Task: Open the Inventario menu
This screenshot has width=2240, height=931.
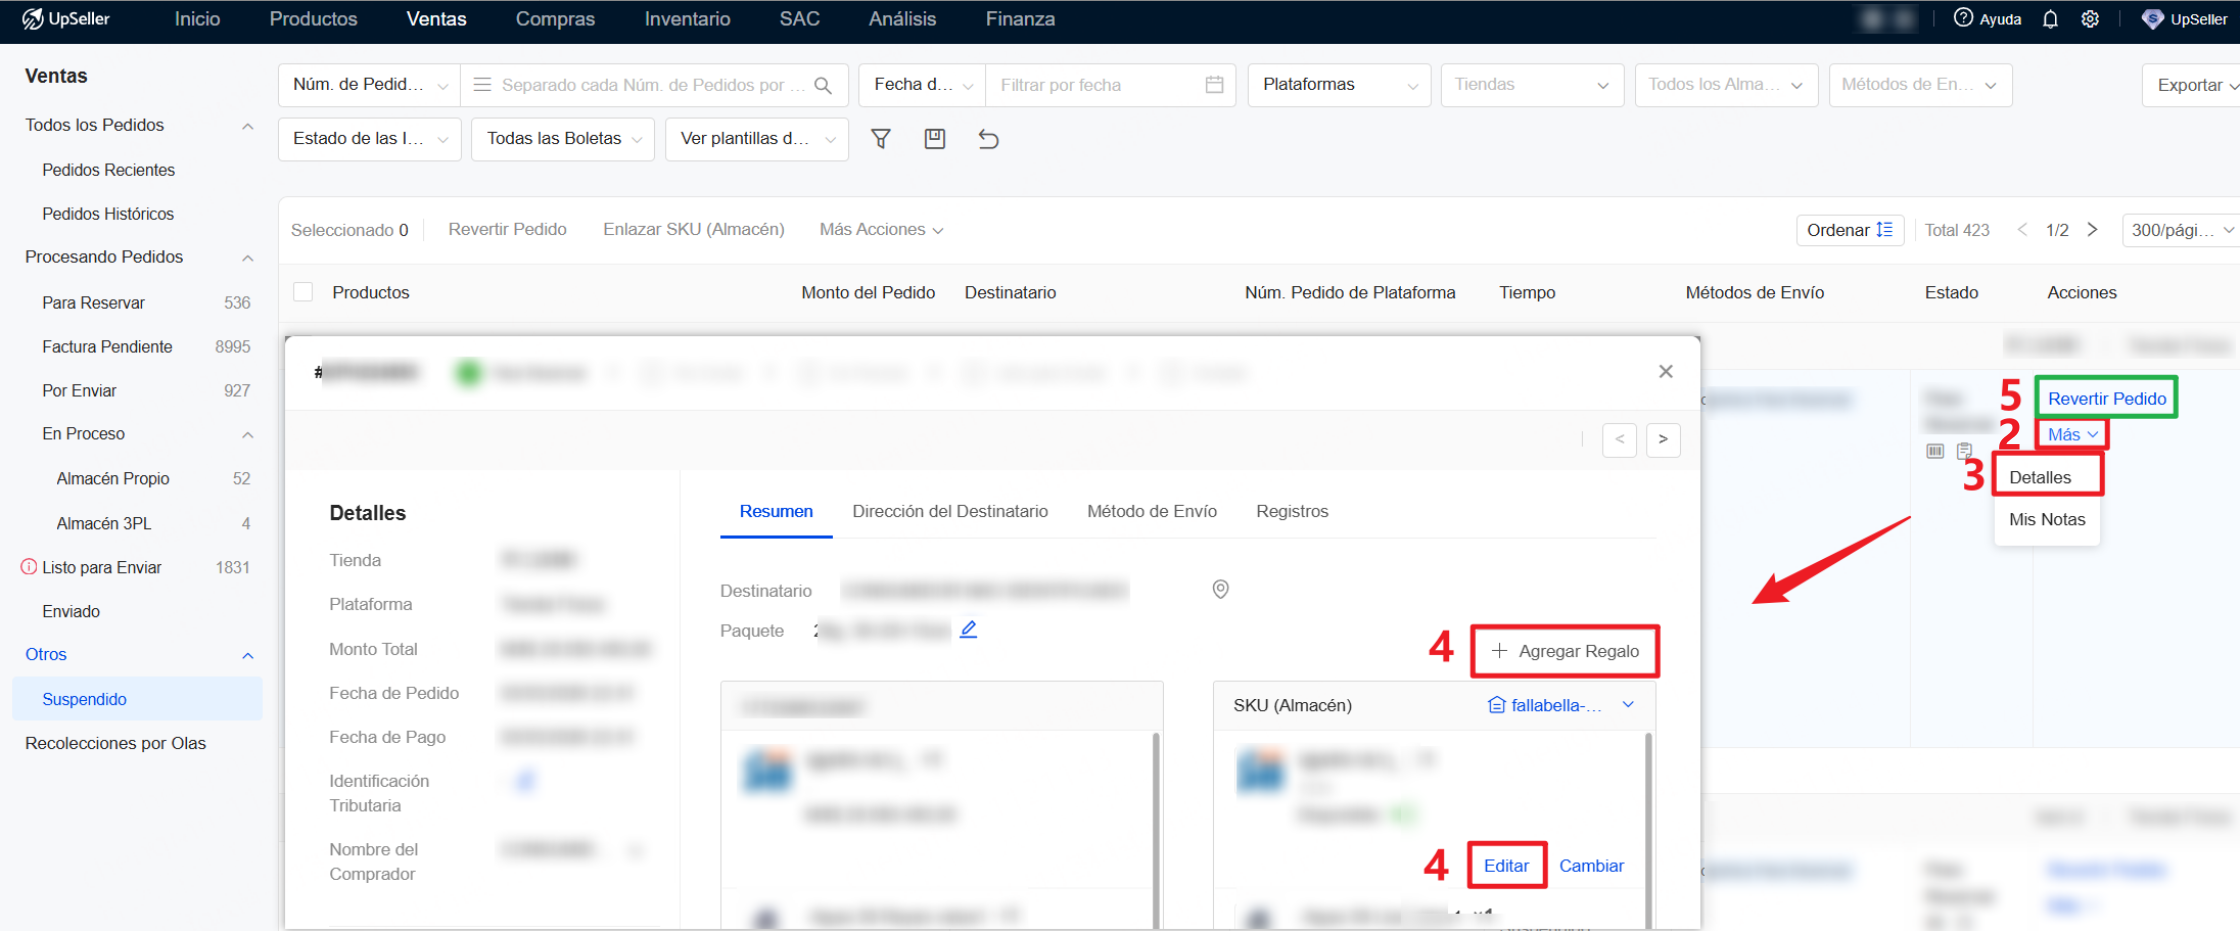Action: coord(687,19)
